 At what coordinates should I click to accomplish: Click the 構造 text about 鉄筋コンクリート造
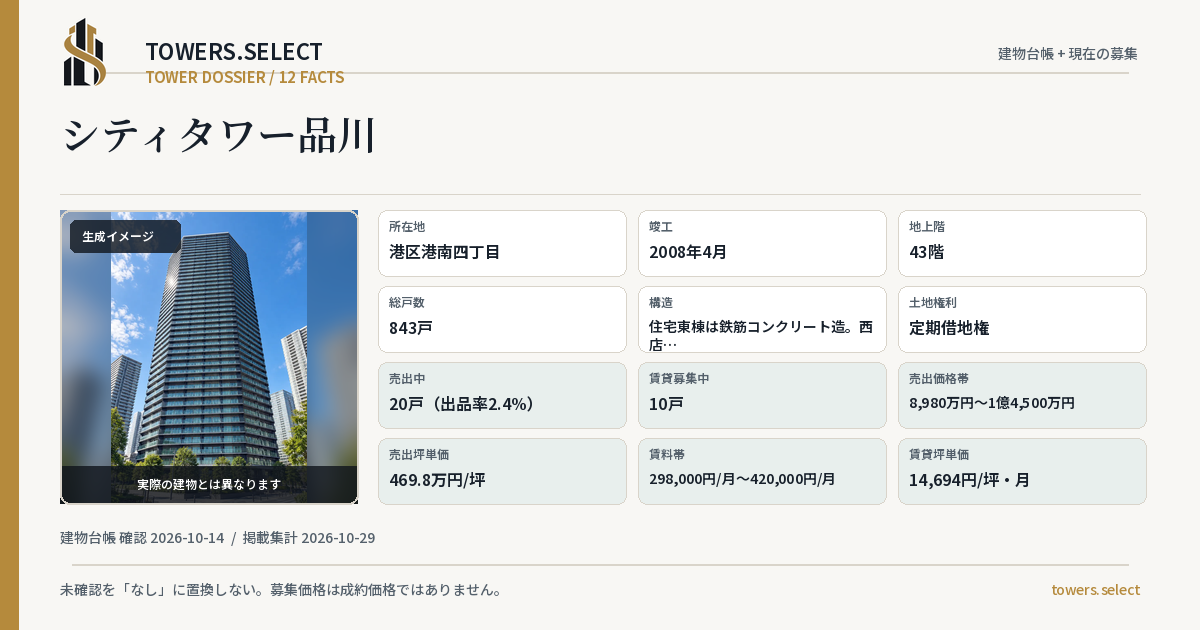pyautogui.click(x=760, y=335)
